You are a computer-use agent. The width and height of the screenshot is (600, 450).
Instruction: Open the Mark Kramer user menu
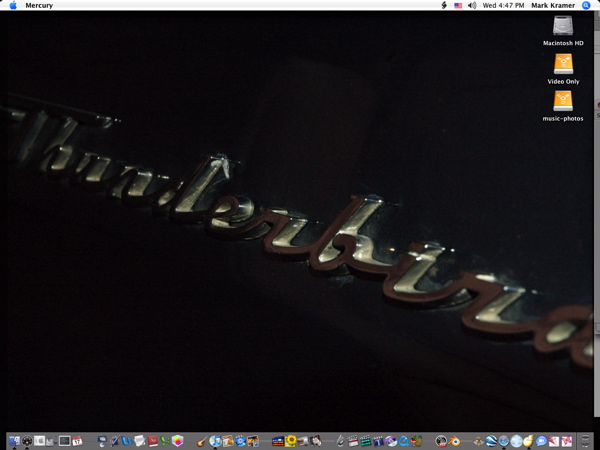[x=553, y=5]
